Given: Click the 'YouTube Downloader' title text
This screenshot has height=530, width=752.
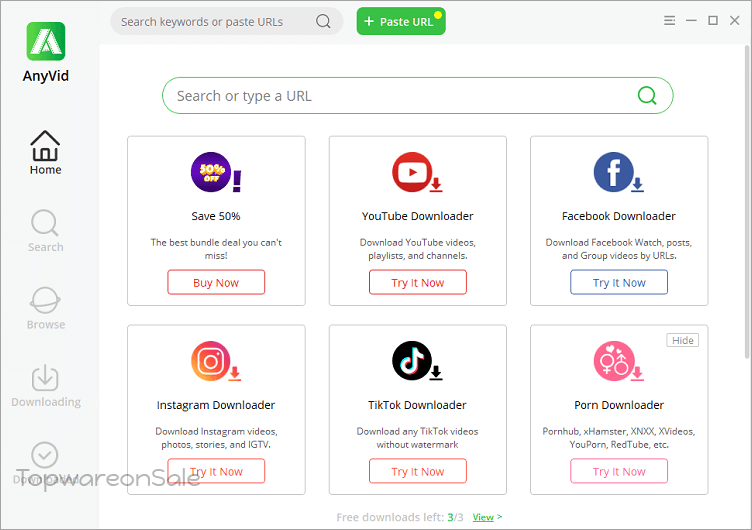Looking at the screenshot, I should 417,216.
